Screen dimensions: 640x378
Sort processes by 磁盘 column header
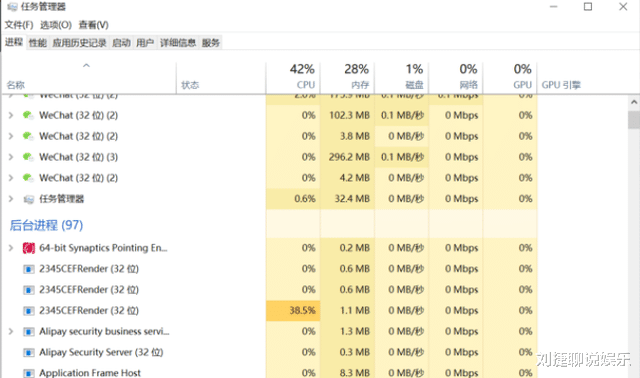click(402, 77)
